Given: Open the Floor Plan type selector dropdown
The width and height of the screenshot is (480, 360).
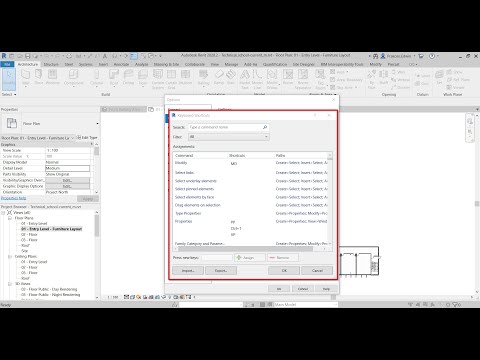Looking at the screenshot, I should [x=97, y=124].
